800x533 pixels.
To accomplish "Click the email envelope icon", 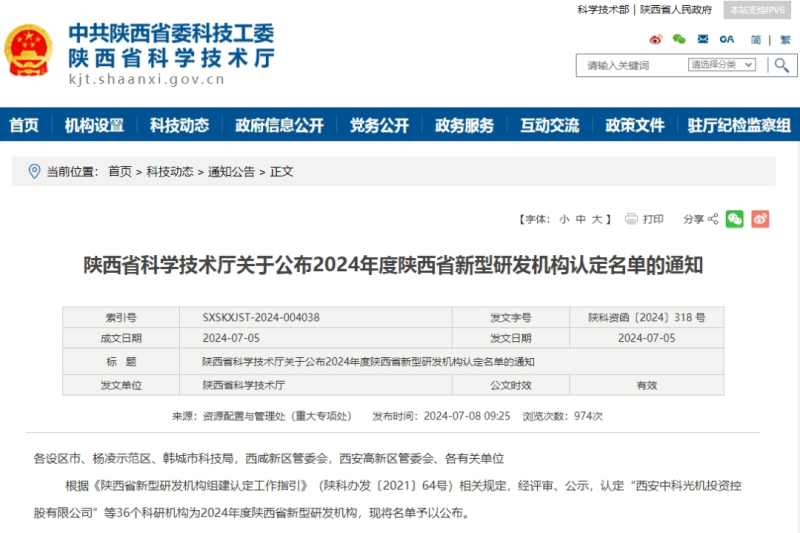I will [703, 39].
